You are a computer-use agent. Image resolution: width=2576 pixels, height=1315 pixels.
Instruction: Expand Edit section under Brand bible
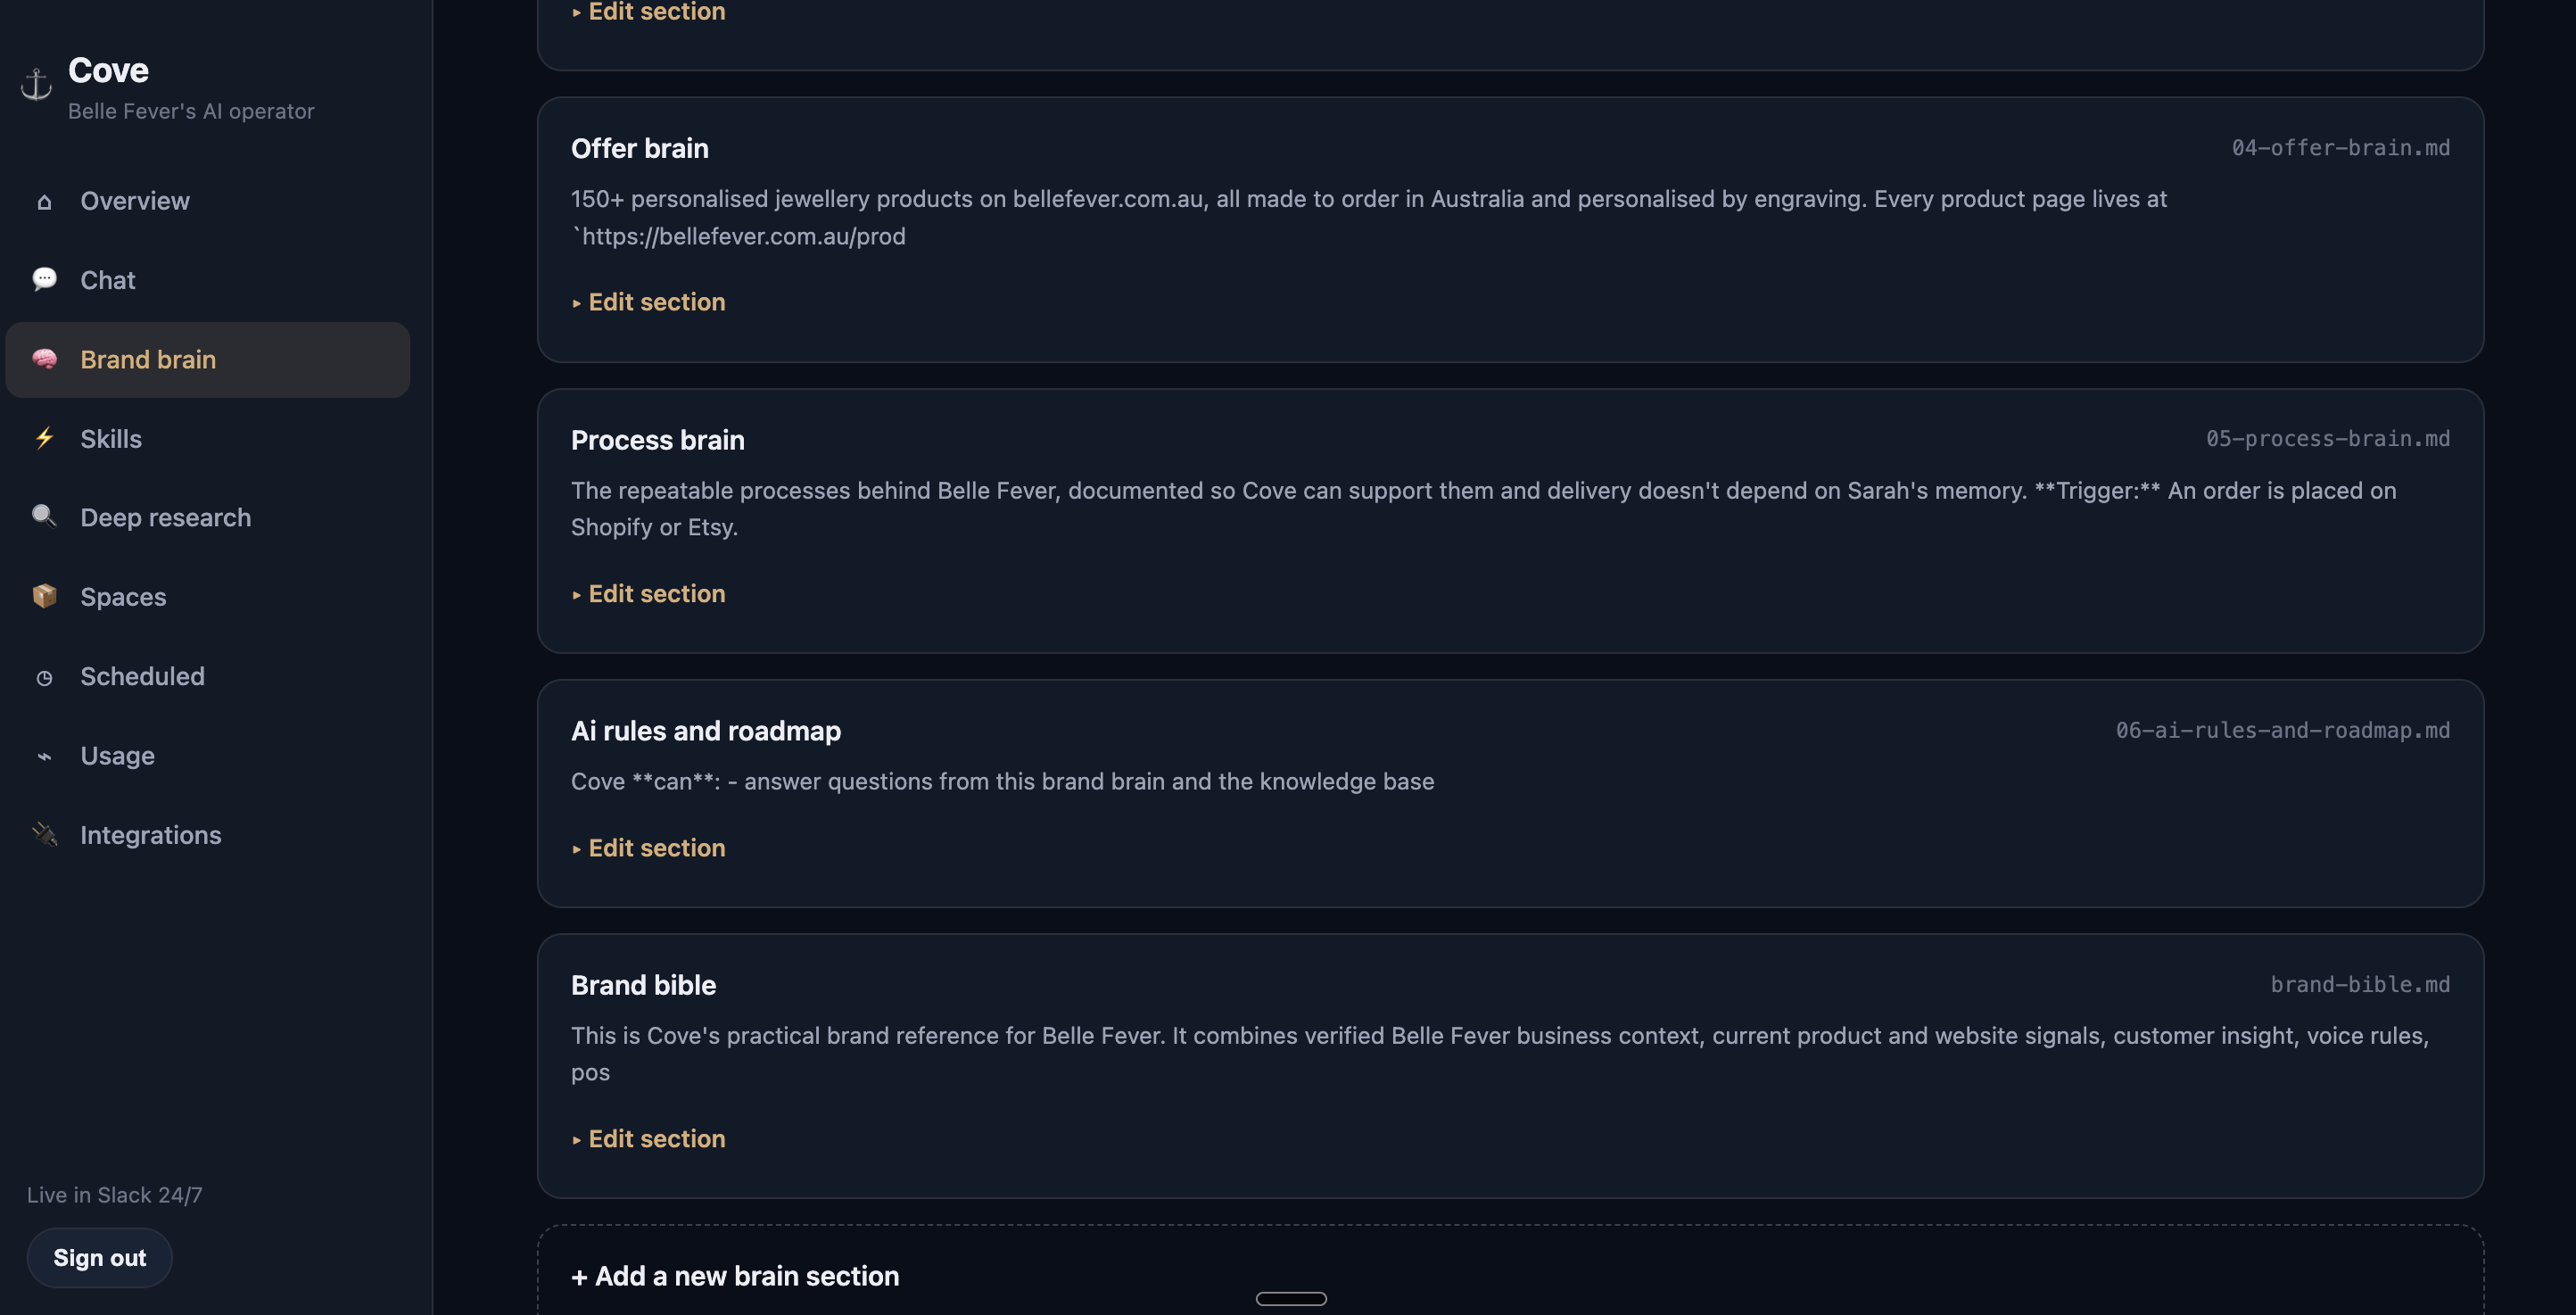coord(648,1139)
